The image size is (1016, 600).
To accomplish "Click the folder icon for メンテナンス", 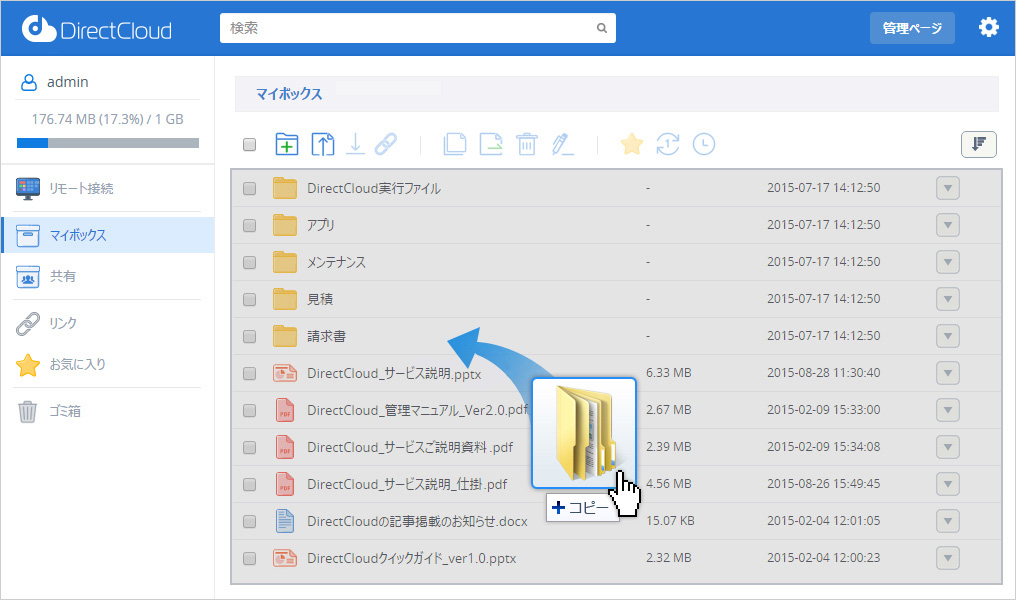I will [285, 262].
